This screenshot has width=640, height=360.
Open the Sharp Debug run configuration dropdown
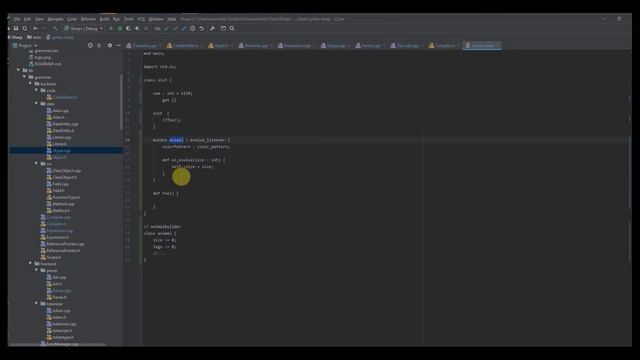84,29
